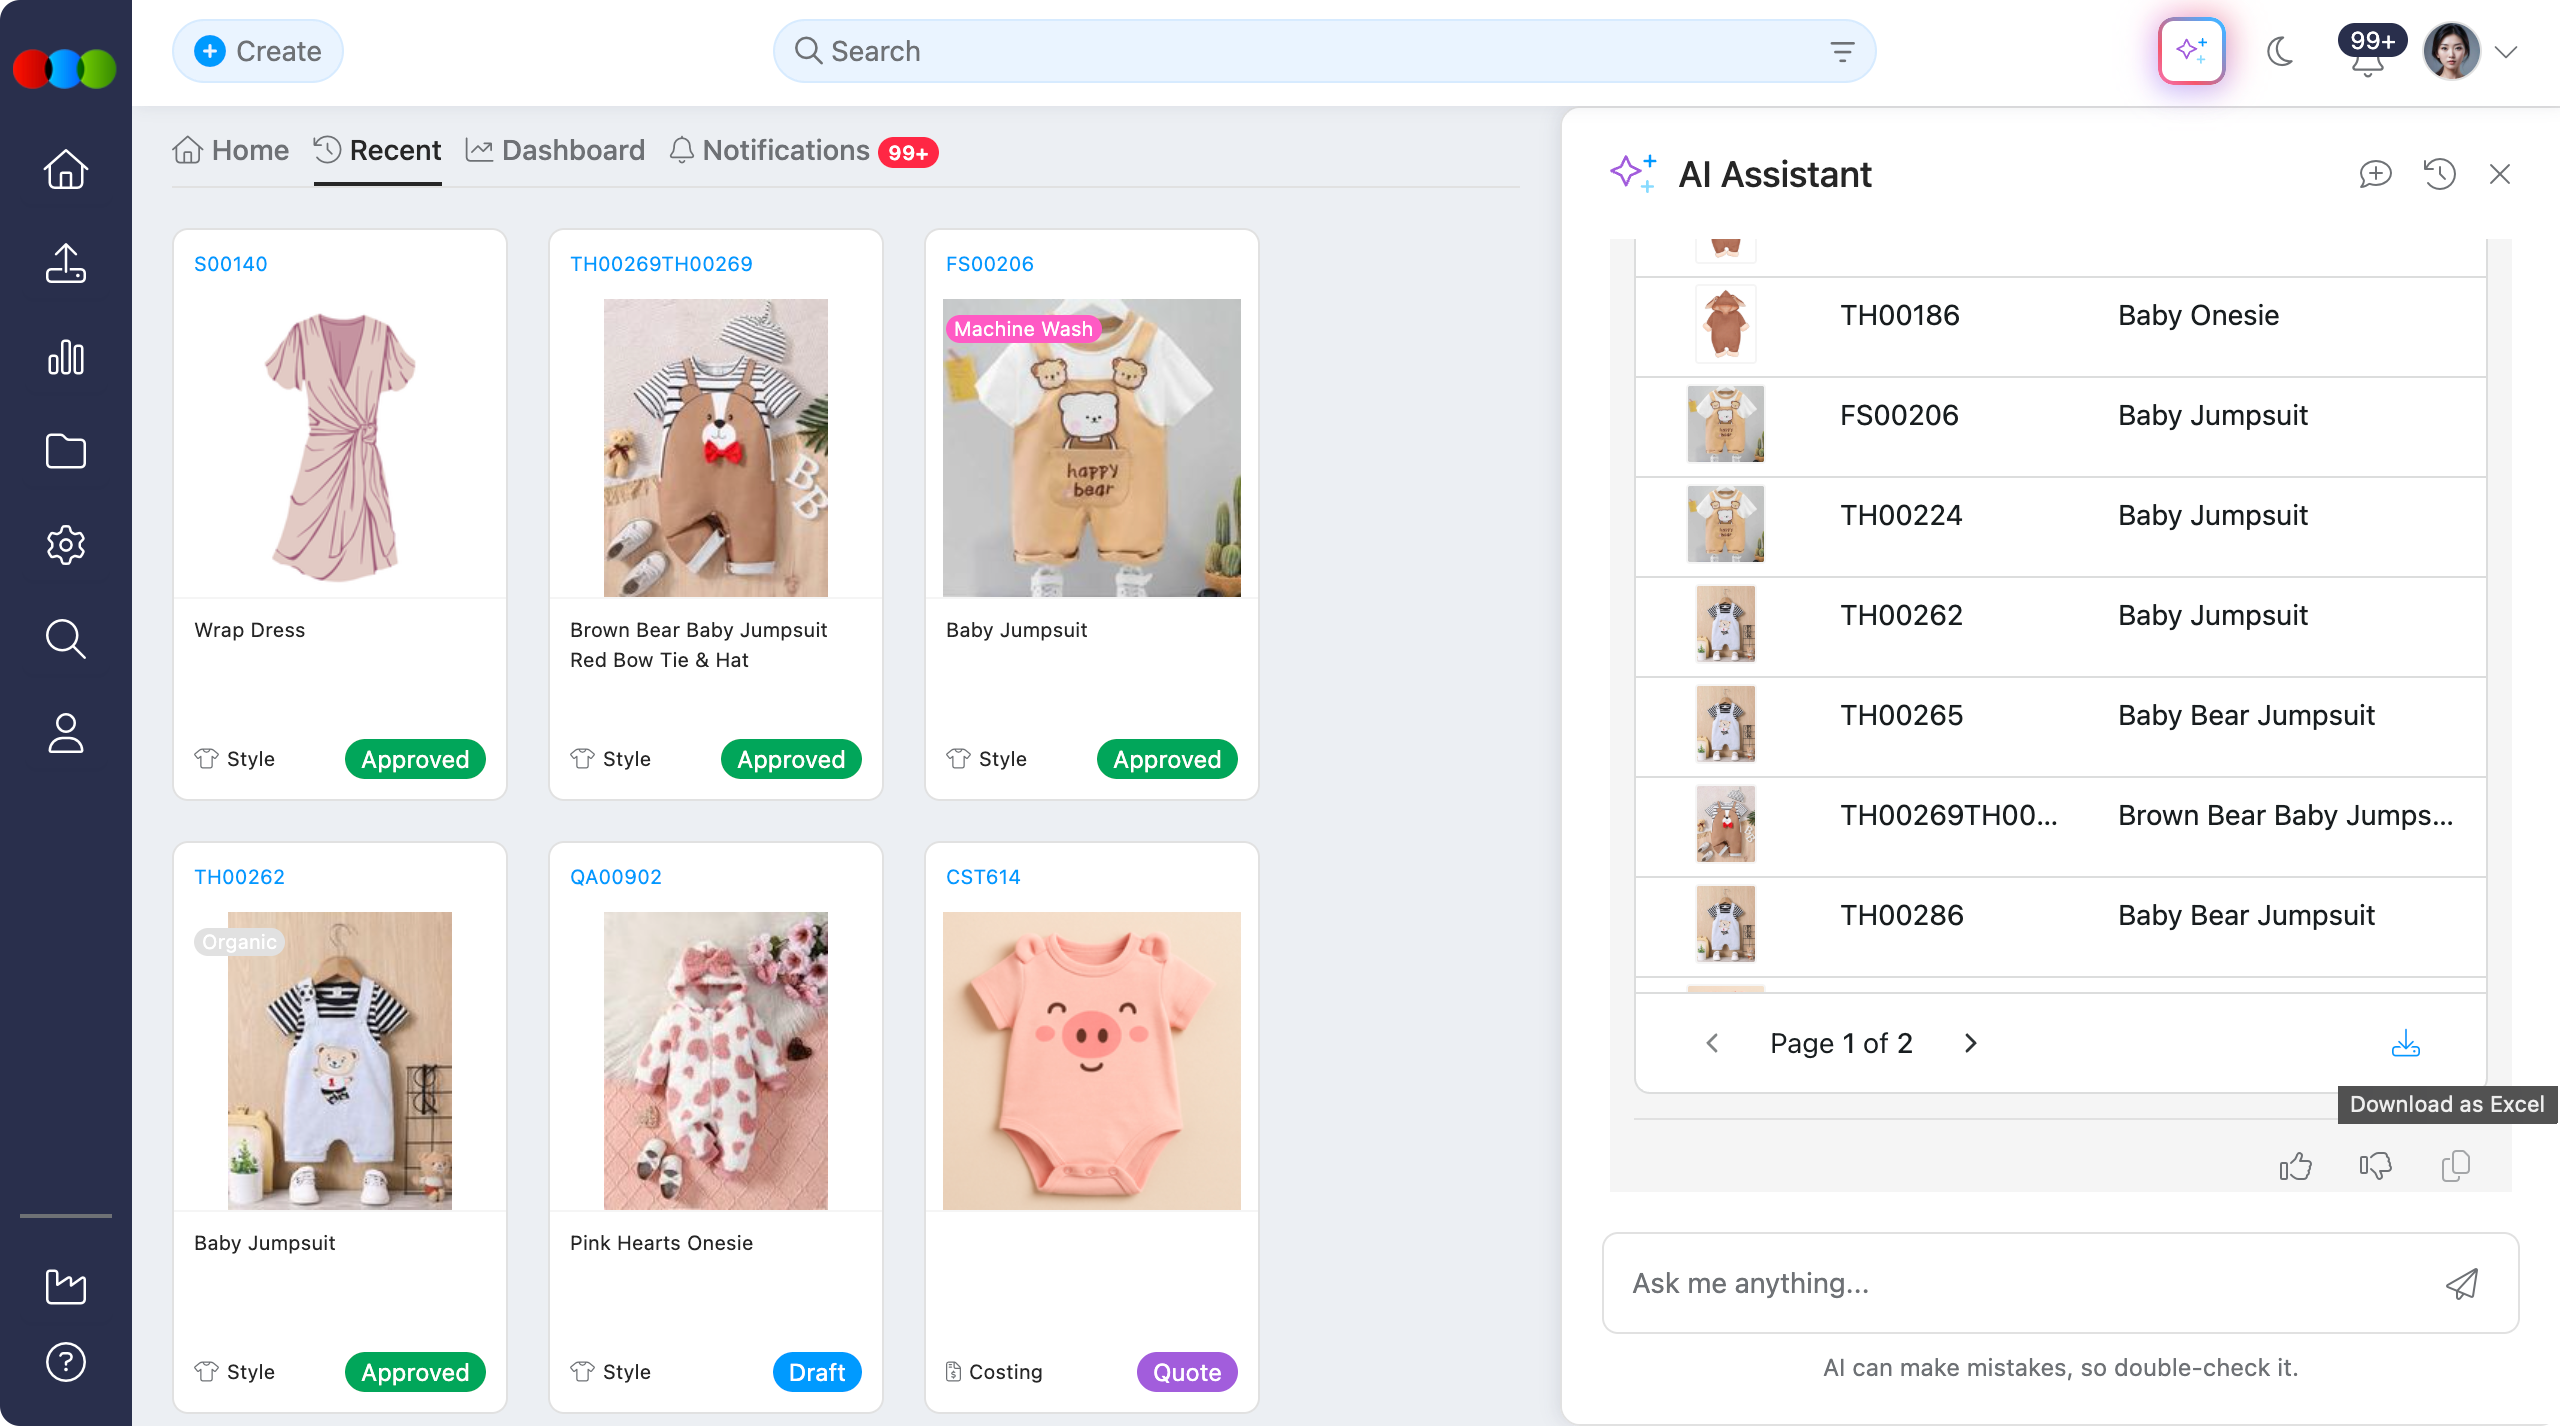The width and height of the screenshot is (2560, 1426).
Task: Select the upload icon in the sidebar
Action: (x=64, y=263)
